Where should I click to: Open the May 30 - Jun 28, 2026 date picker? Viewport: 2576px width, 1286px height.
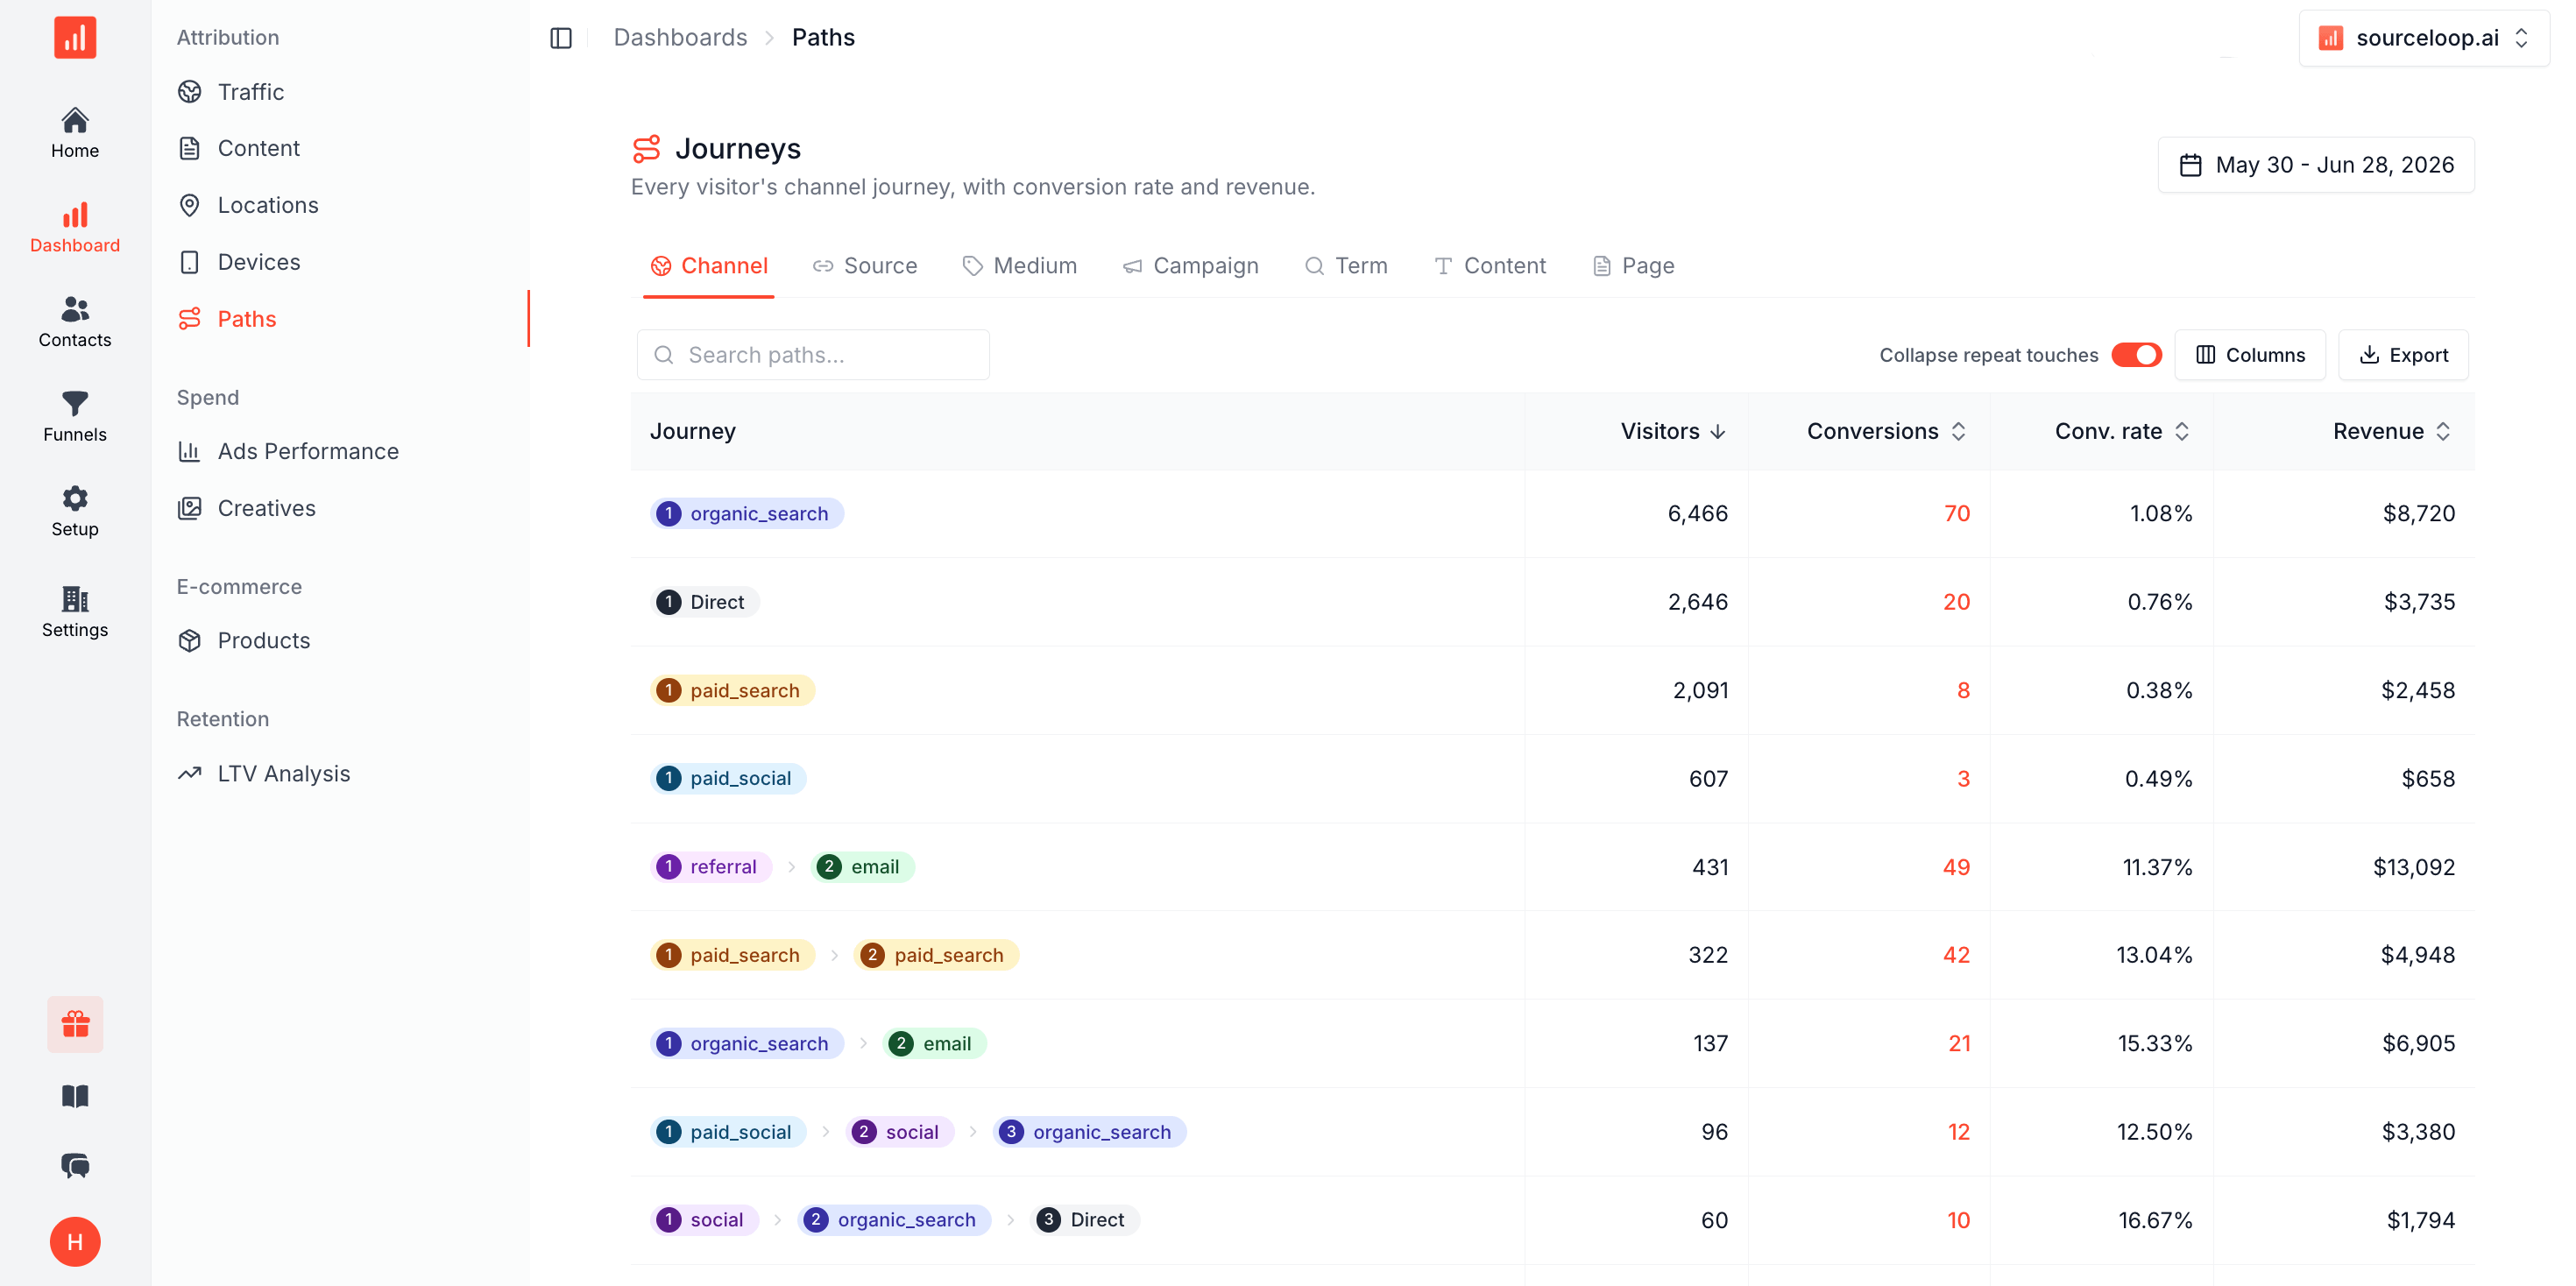pos(2316,165)
